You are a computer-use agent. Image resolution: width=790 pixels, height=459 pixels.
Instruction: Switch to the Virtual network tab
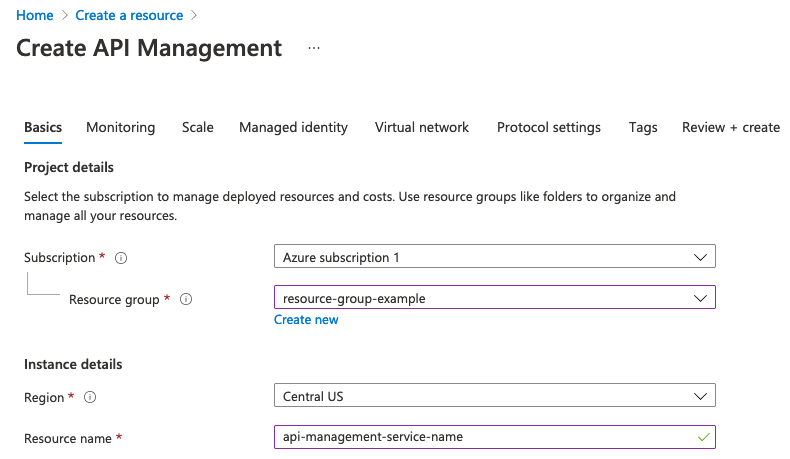point(421,127)
